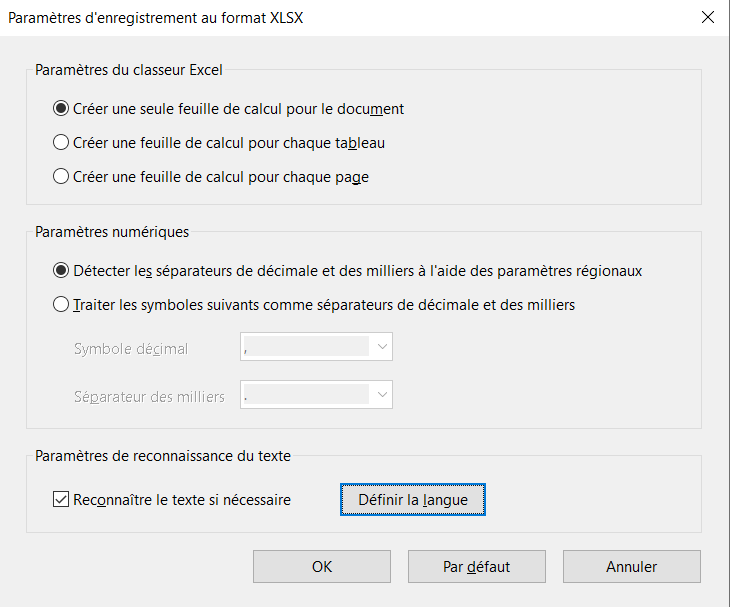Choose worksheet for each table option
The height and width of the screenshot is (607, 730).
tap(61, 143)
